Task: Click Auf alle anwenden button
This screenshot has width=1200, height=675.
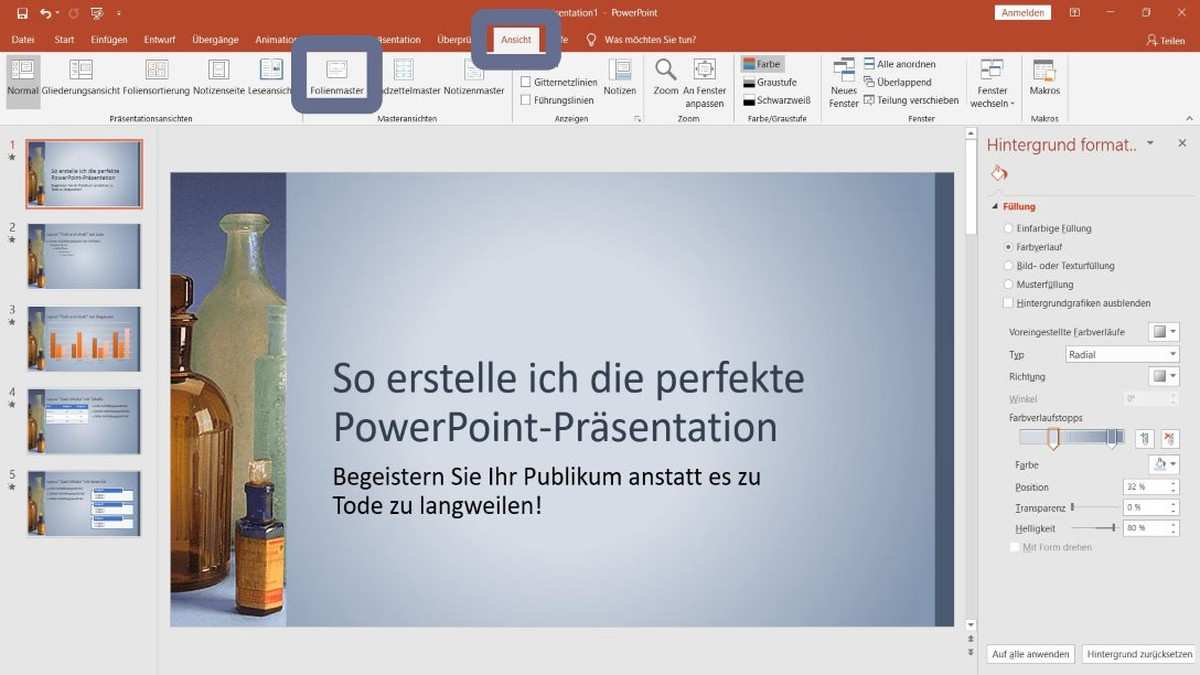Action: pos(1030,654)
